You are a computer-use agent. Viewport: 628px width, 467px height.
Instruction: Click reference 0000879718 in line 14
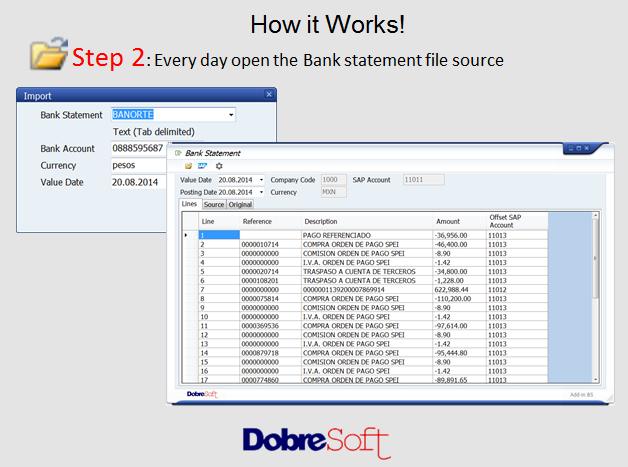tap(270, 353)
